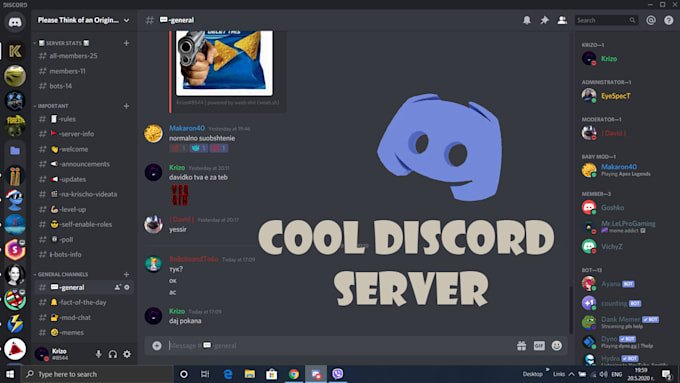Collapse the IMPORTANT category
This screenshot has width=680, height=383.
pos(51,106)
